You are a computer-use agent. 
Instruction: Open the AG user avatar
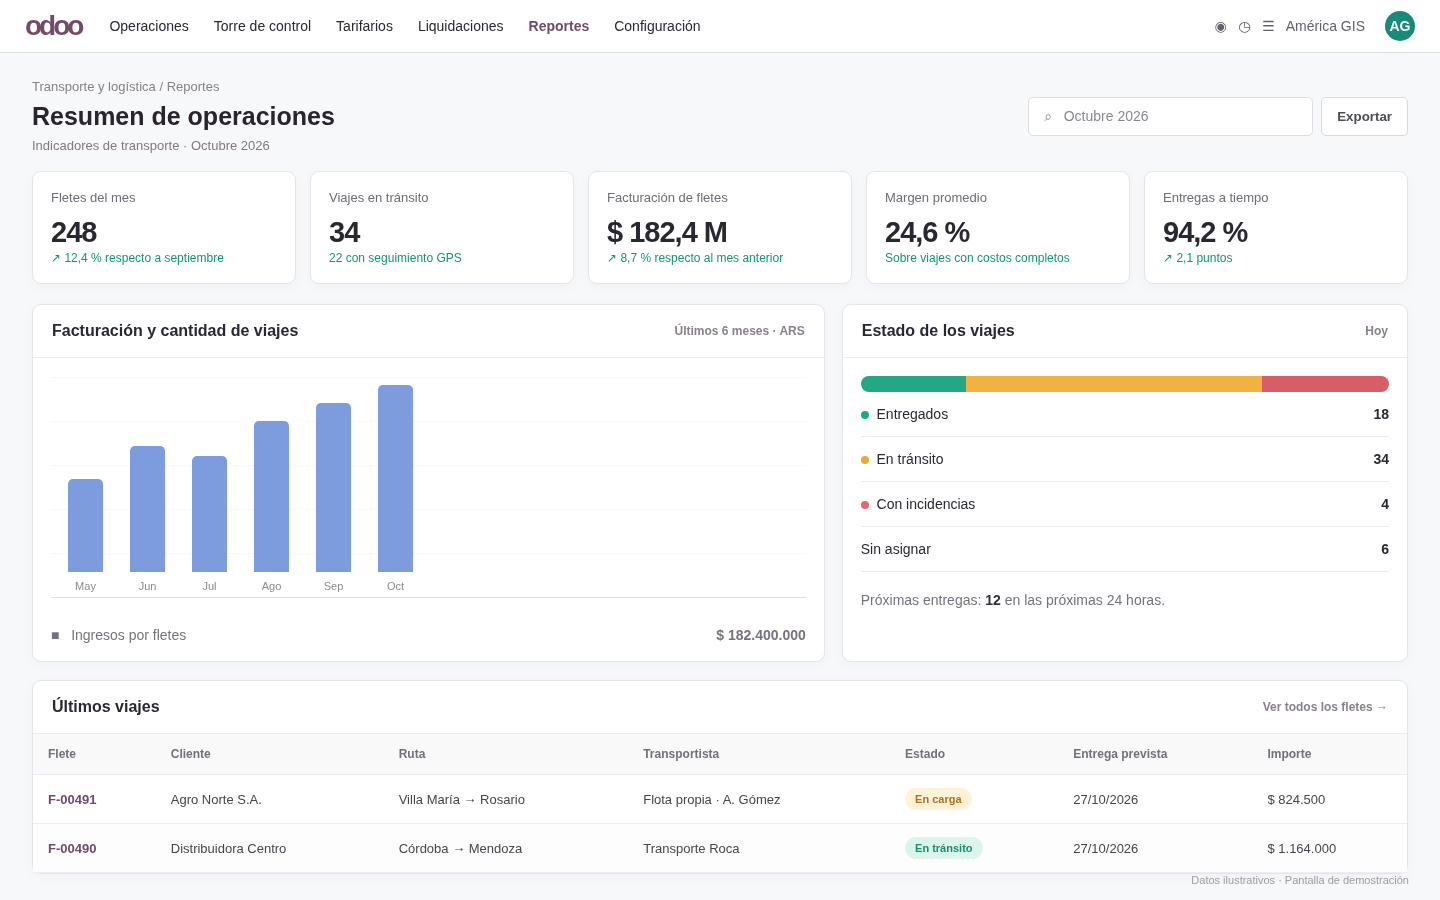(x=1400, y=26)
